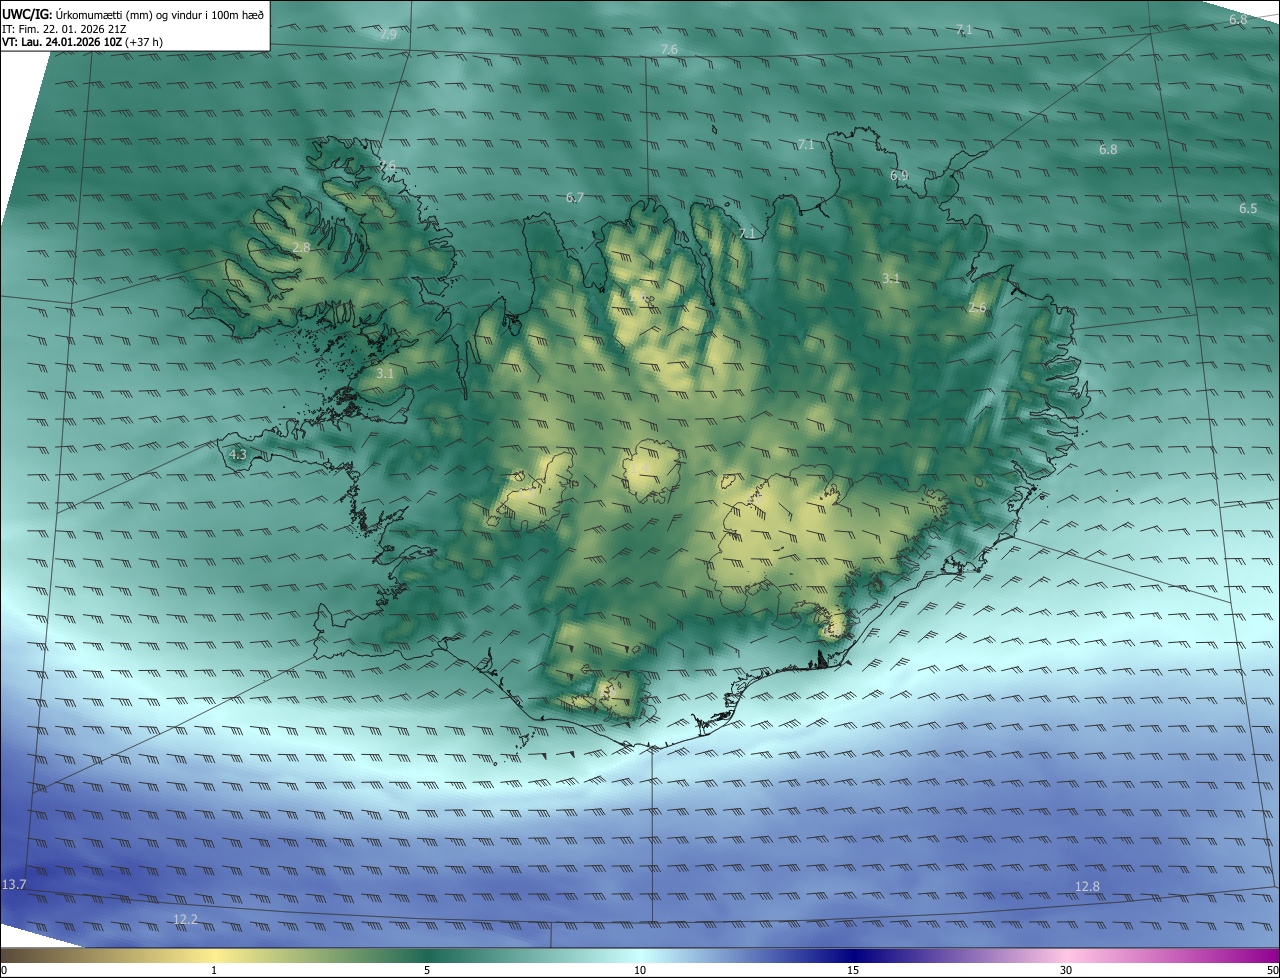Click the 'VT: Lau. 24.01.2026 10Z (+37 h)' line
Screen dimensions: 1280x978
83,42
